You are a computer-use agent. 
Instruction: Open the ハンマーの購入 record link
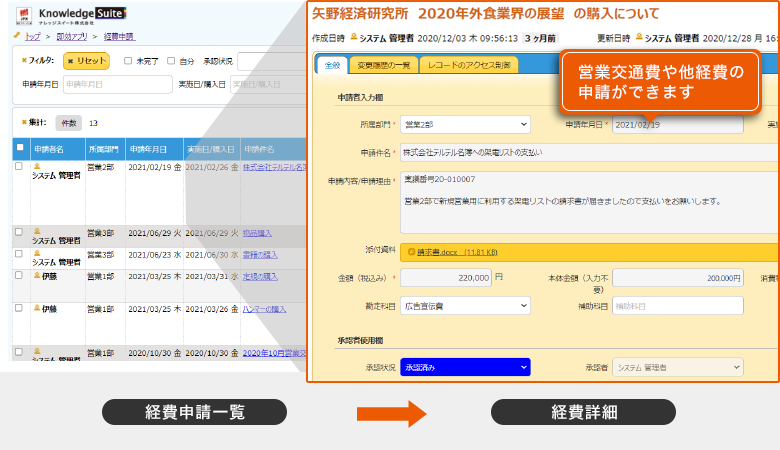(264, 310)
